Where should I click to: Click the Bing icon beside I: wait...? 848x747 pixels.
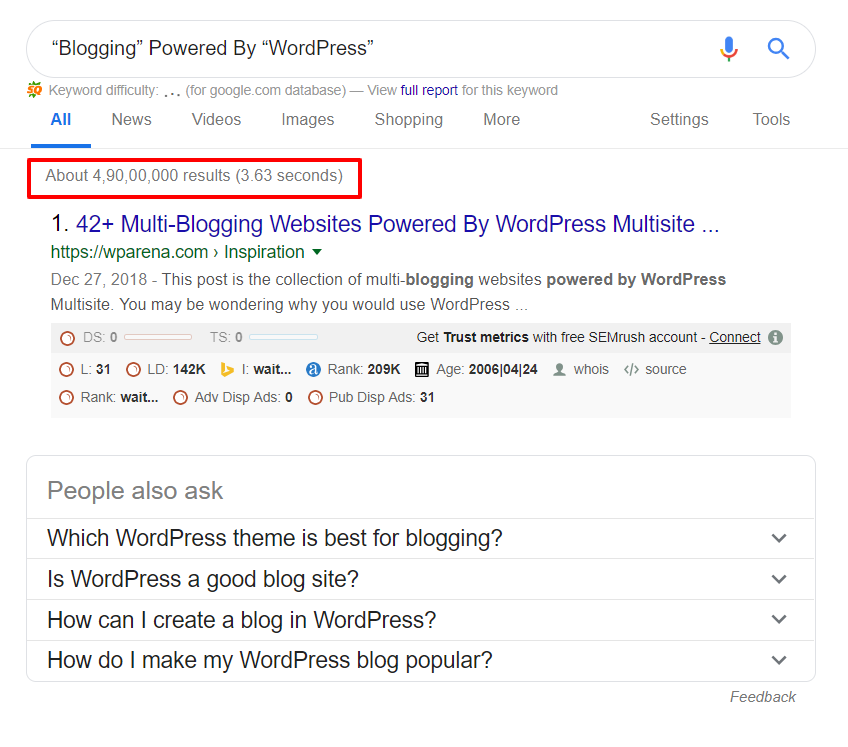click(227, 369)
